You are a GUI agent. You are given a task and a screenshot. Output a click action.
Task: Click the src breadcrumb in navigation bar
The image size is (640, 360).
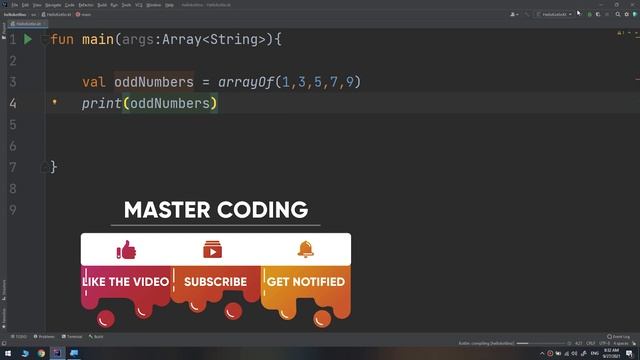33,14
